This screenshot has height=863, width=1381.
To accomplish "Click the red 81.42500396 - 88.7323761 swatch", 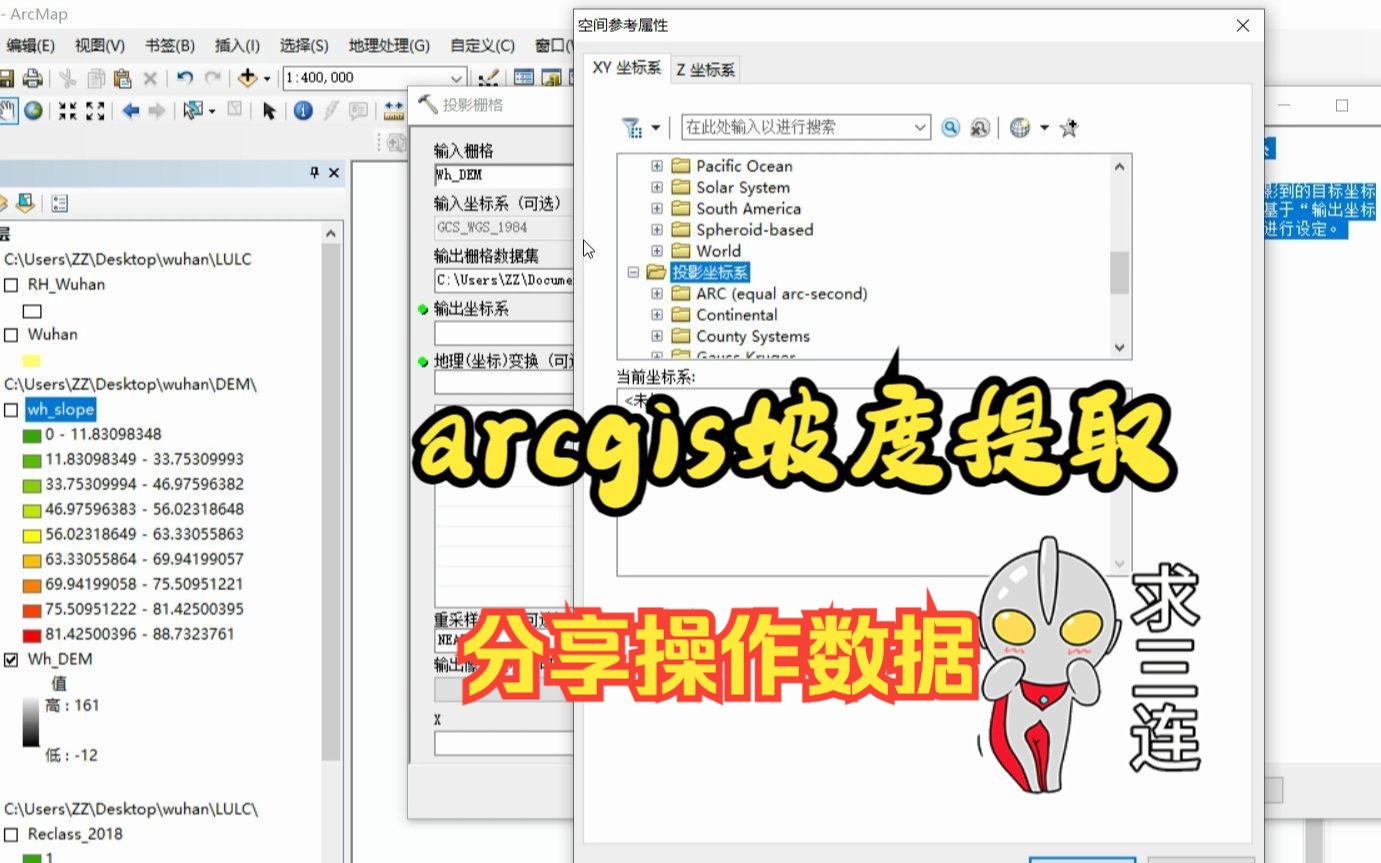I will (x=32, y=635).
